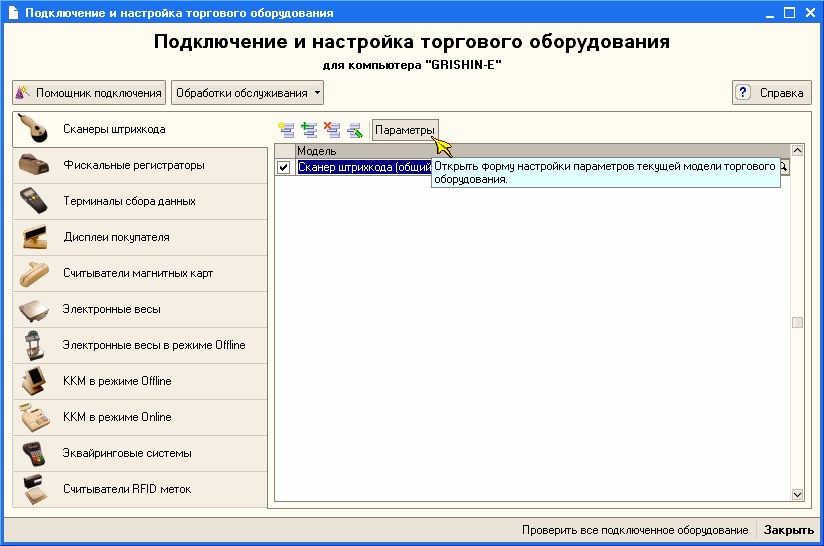Click the Закрыть button at the bottom
This screenshot has width=824, height=546.
(x=789, y=530)
